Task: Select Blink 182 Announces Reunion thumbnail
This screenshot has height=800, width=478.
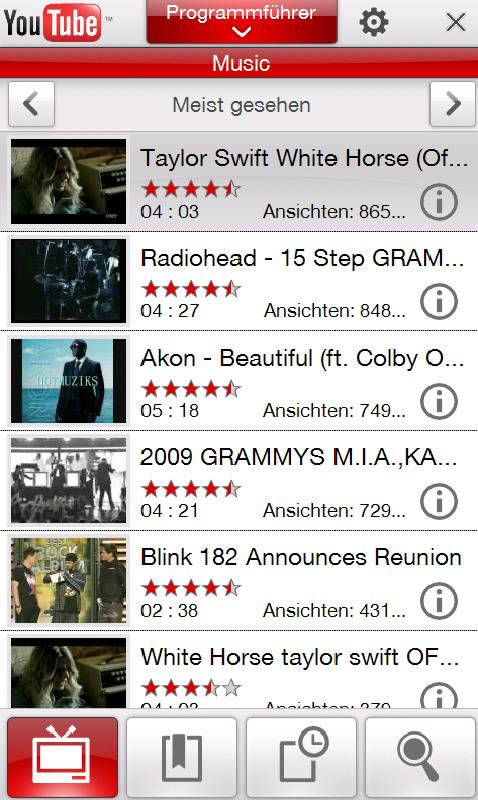Action: [x=68, y=581]
